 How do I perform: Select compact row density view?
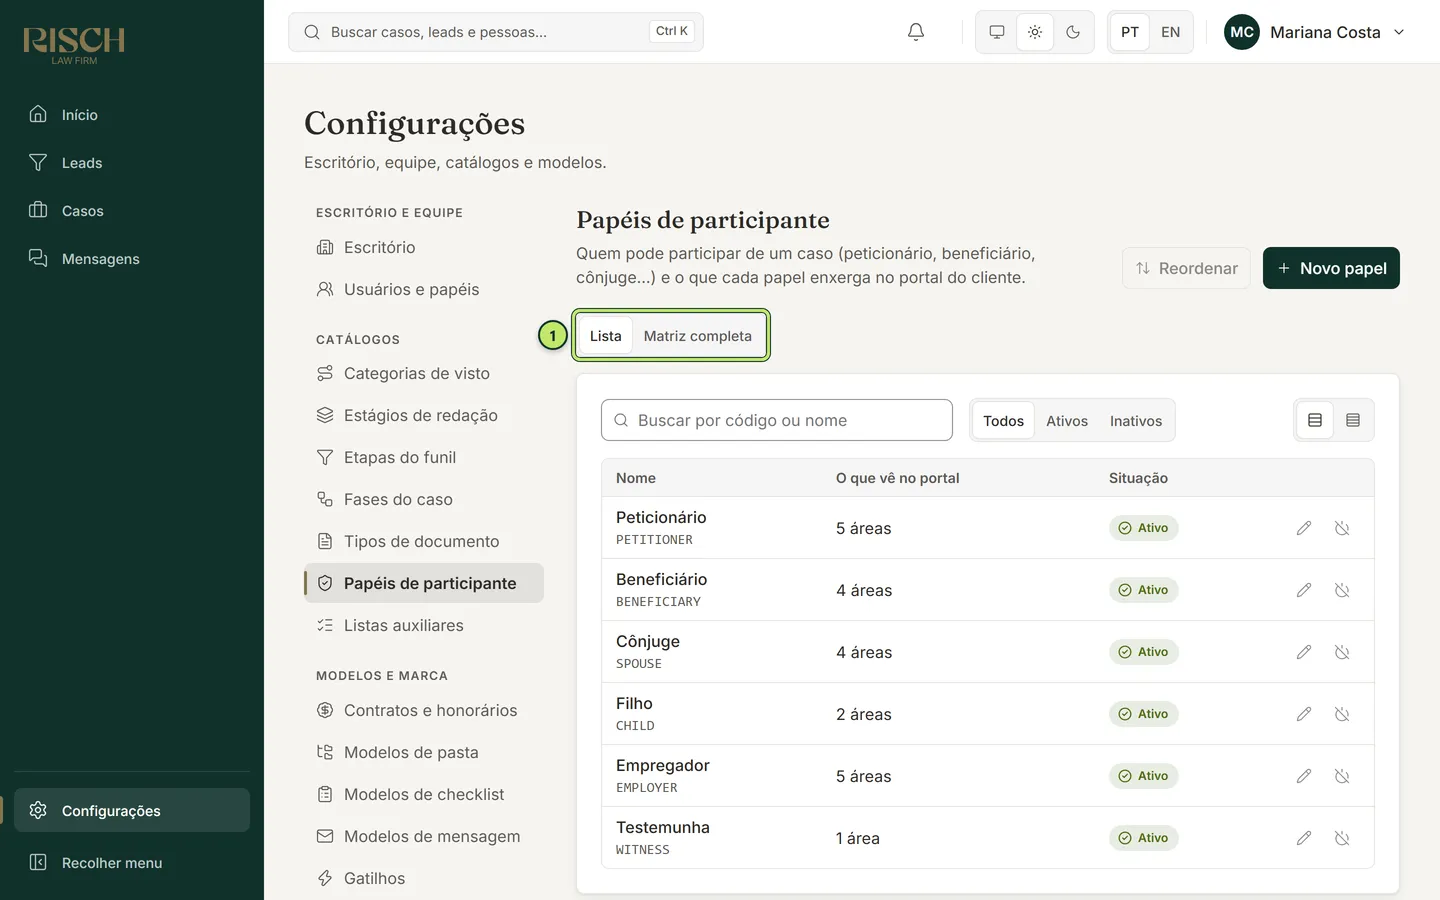pyautogui.click(x=1353, y=420)
